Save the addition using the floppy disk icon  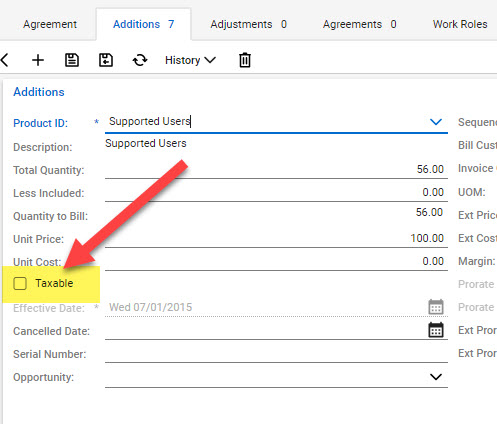(x=72, y=60)
